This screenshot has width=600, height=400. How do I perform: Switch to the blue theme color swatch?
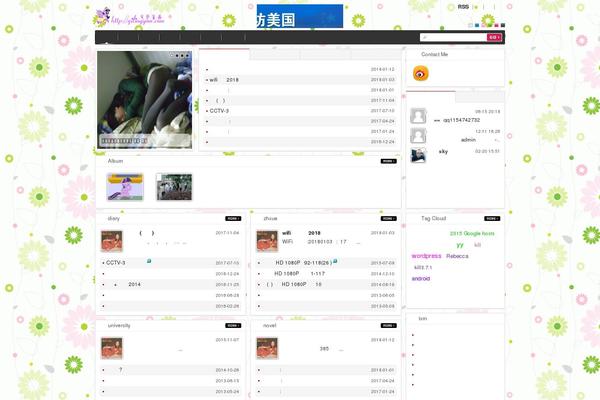477,26
